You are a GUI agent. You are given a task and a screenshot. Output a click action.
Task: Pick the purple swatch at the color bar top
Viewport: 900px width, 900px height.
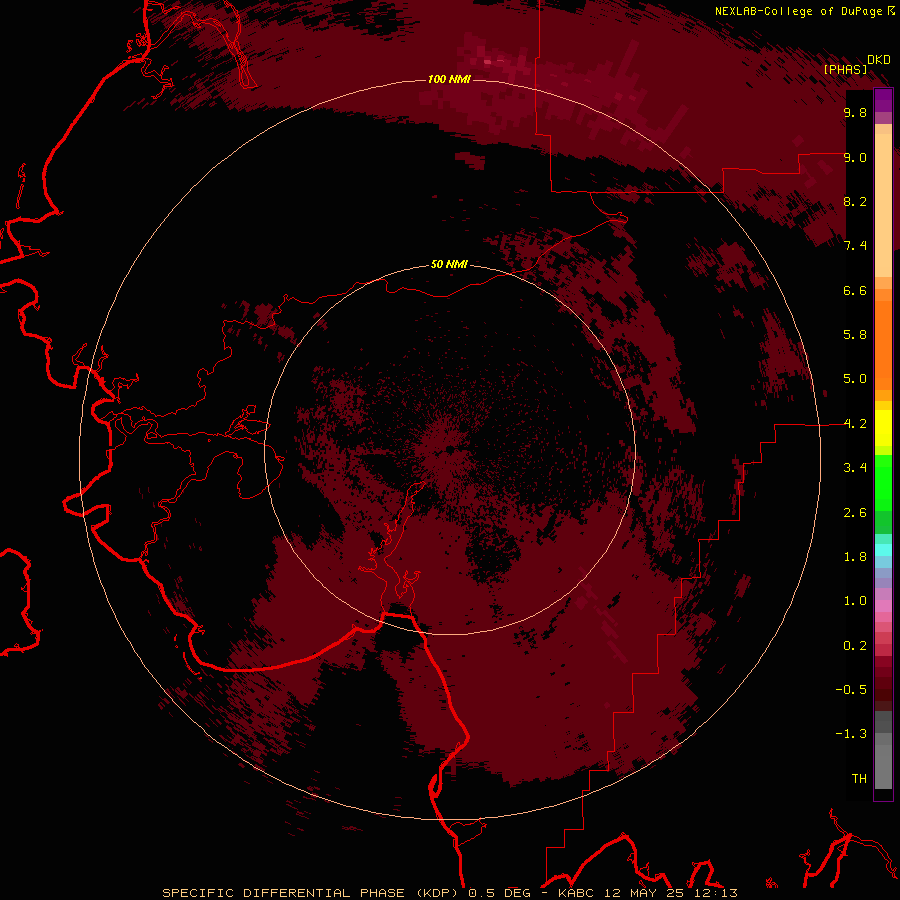pyautogui.click(x=883, y=100)
